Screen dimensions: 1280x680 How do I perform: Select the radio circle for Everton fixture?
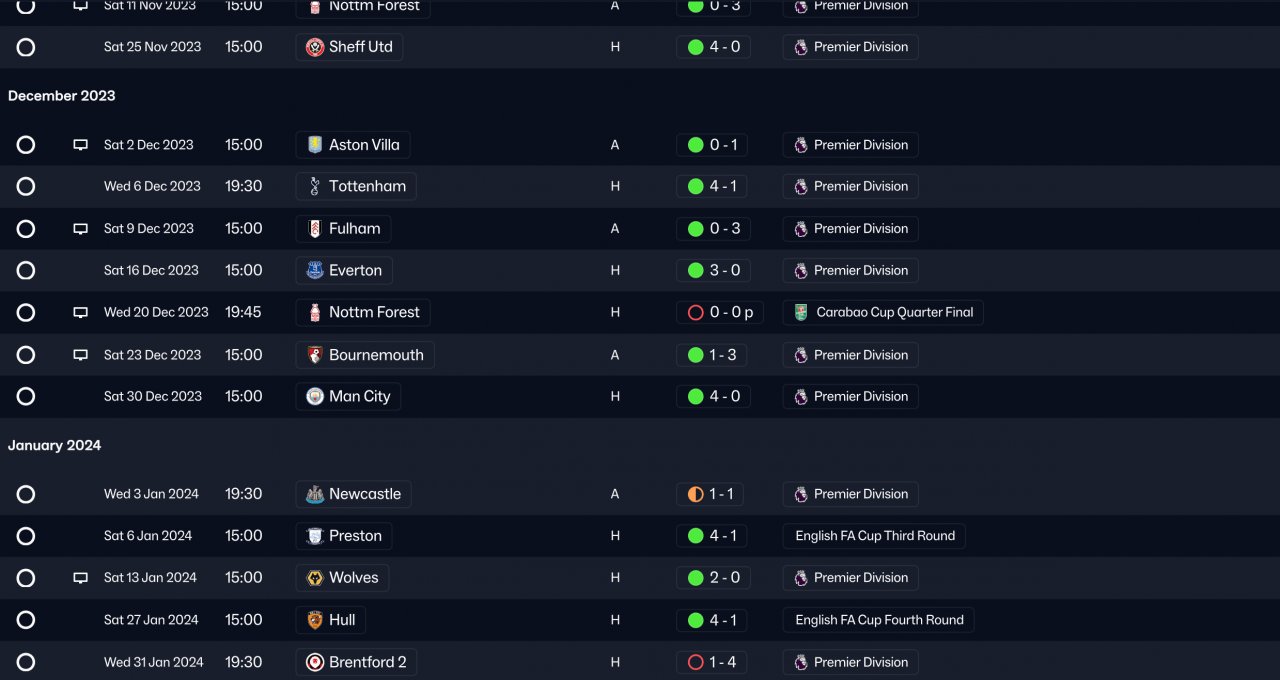pos(26,270)
